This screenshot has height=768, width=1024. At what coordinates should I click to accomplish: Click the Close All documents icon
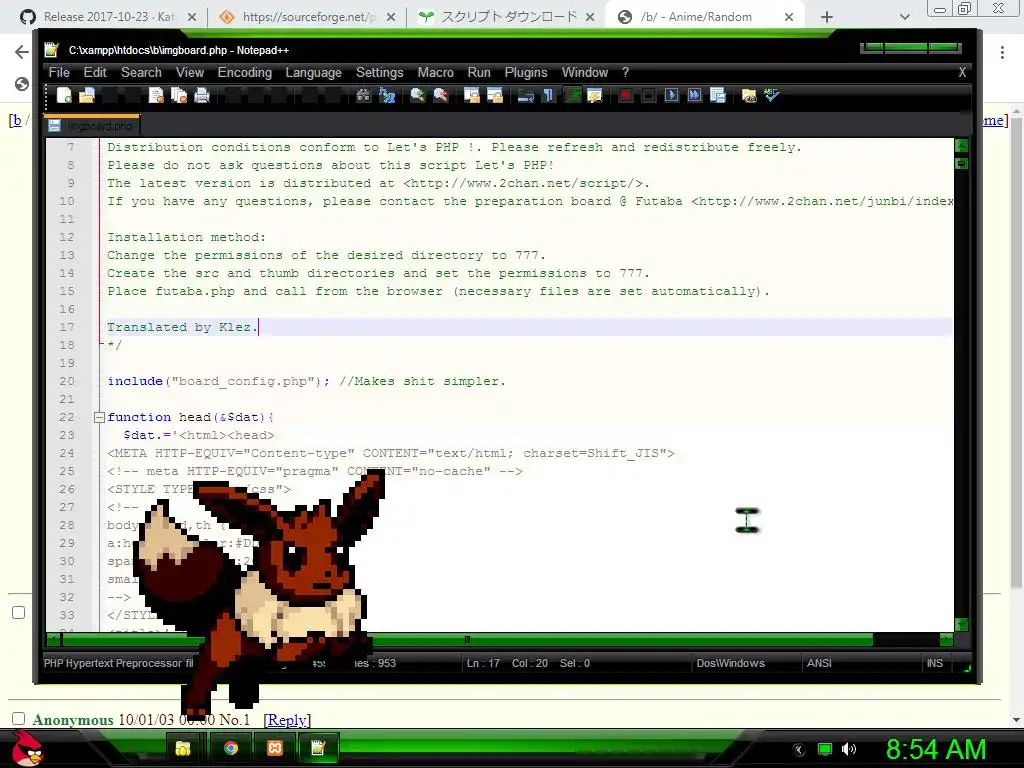click(179, 95)
